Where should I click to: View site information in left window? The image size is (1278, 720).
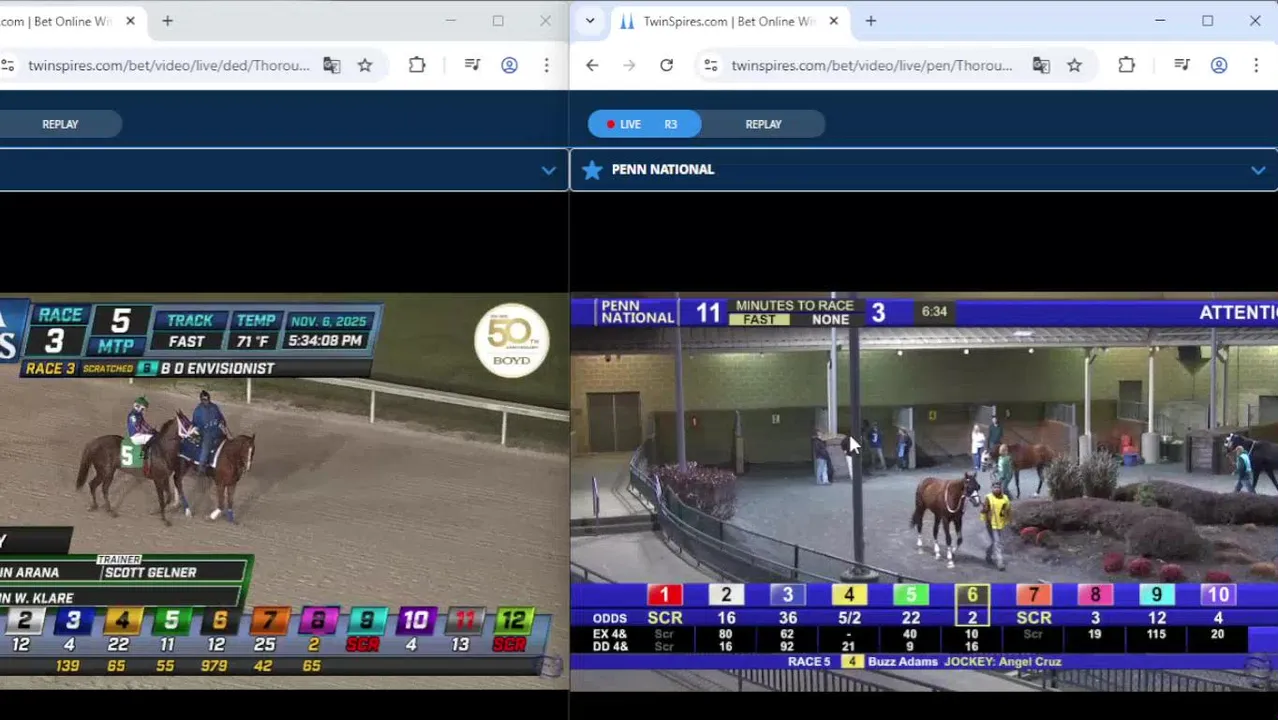[x=8, y=66]
